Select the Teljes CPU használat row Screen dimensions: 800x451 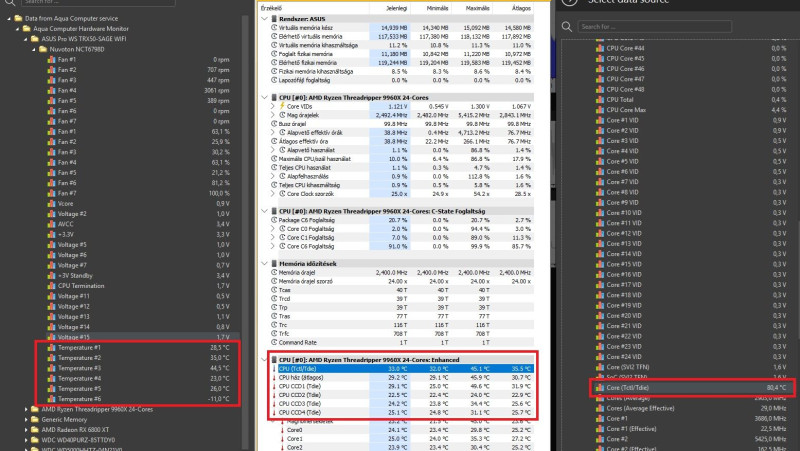[x=402, y=167]
